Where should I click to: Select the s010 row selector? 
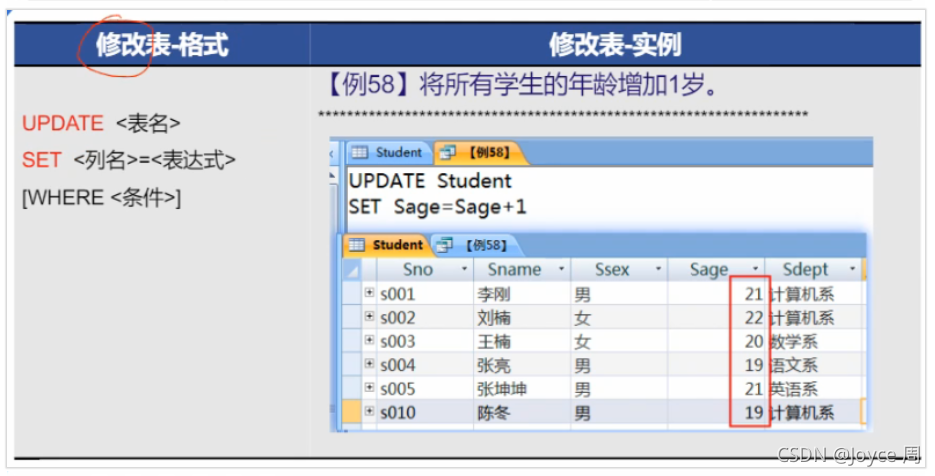tap(352, 412)
